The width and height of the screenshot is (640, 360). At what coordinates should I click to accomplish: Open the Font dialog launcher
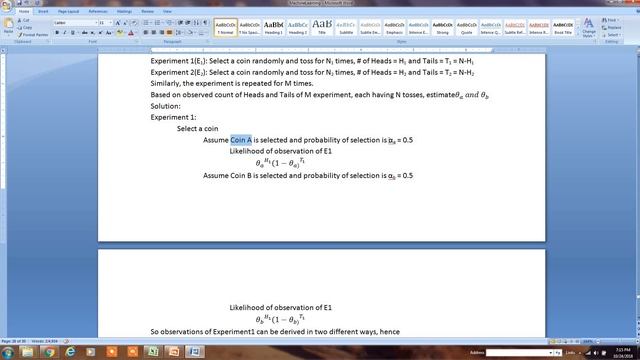pos(136,42)
